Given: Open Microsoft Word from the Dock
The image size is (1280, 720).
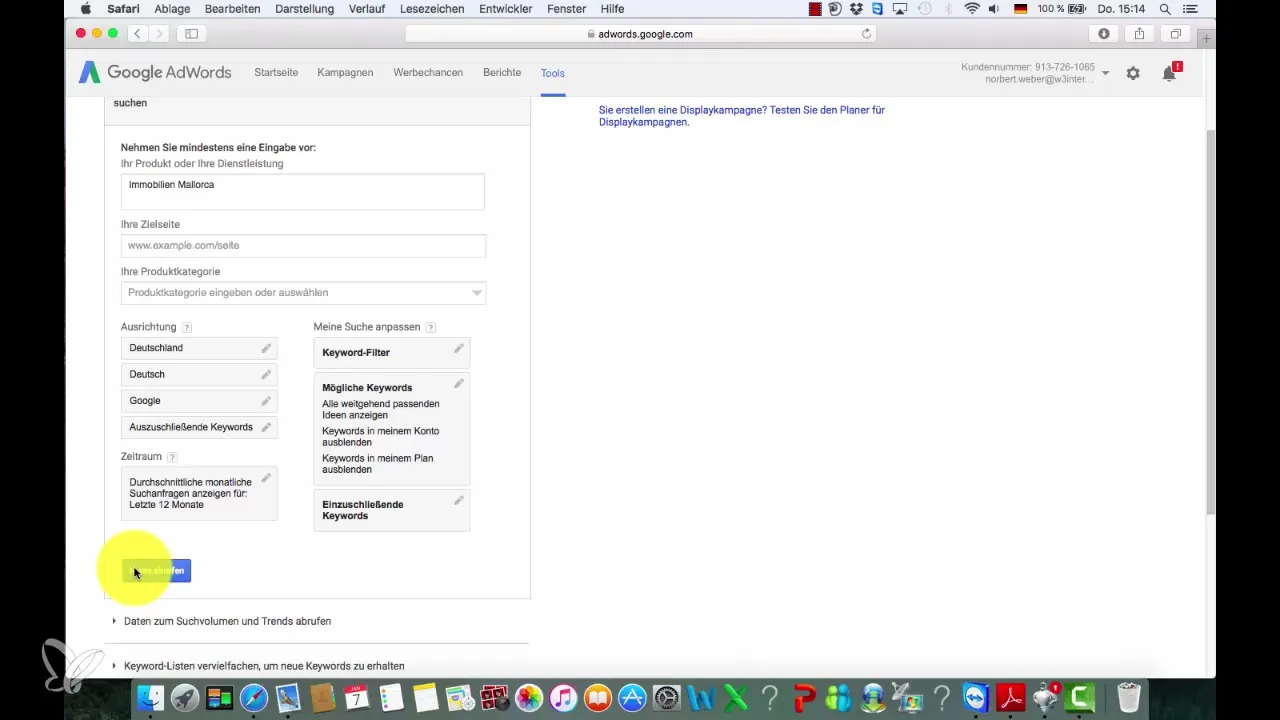Looking at the screenshot, I should tap(700, 697).
